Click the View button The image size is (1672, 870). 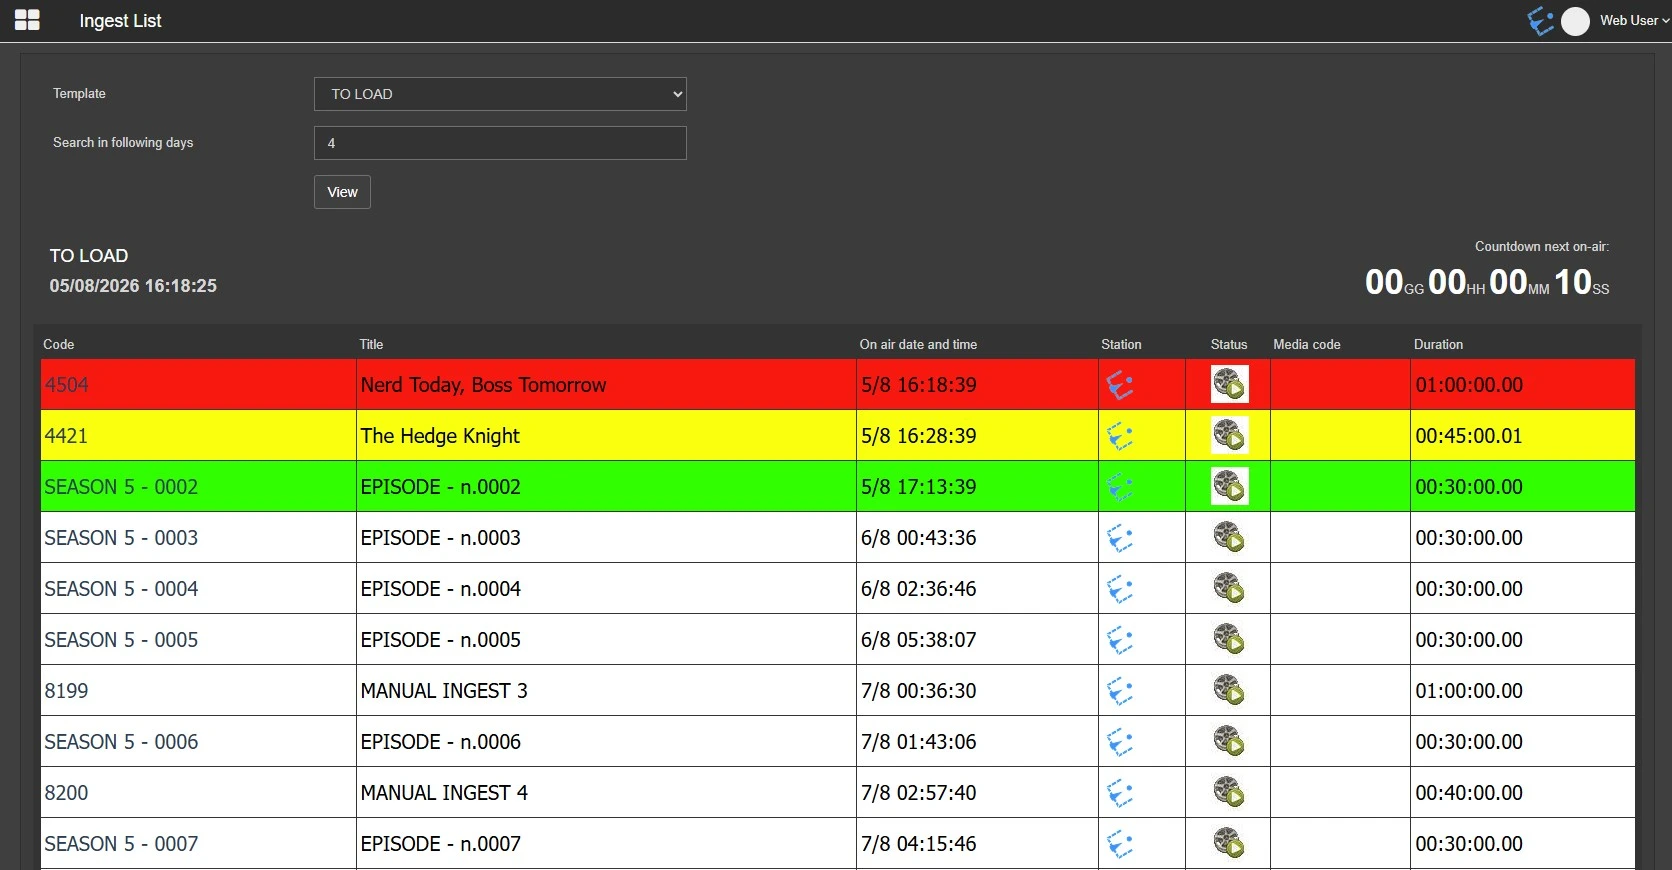(342, 192)
